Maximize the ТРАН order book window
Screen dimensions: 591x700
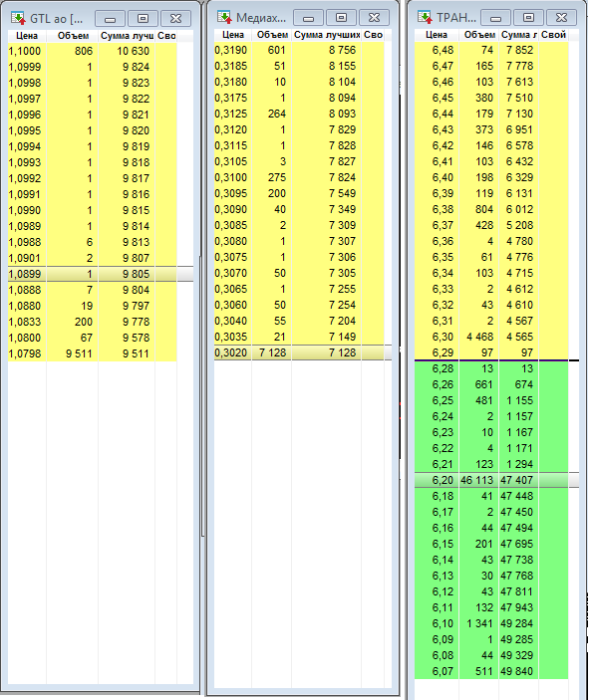tap(528, 18)
